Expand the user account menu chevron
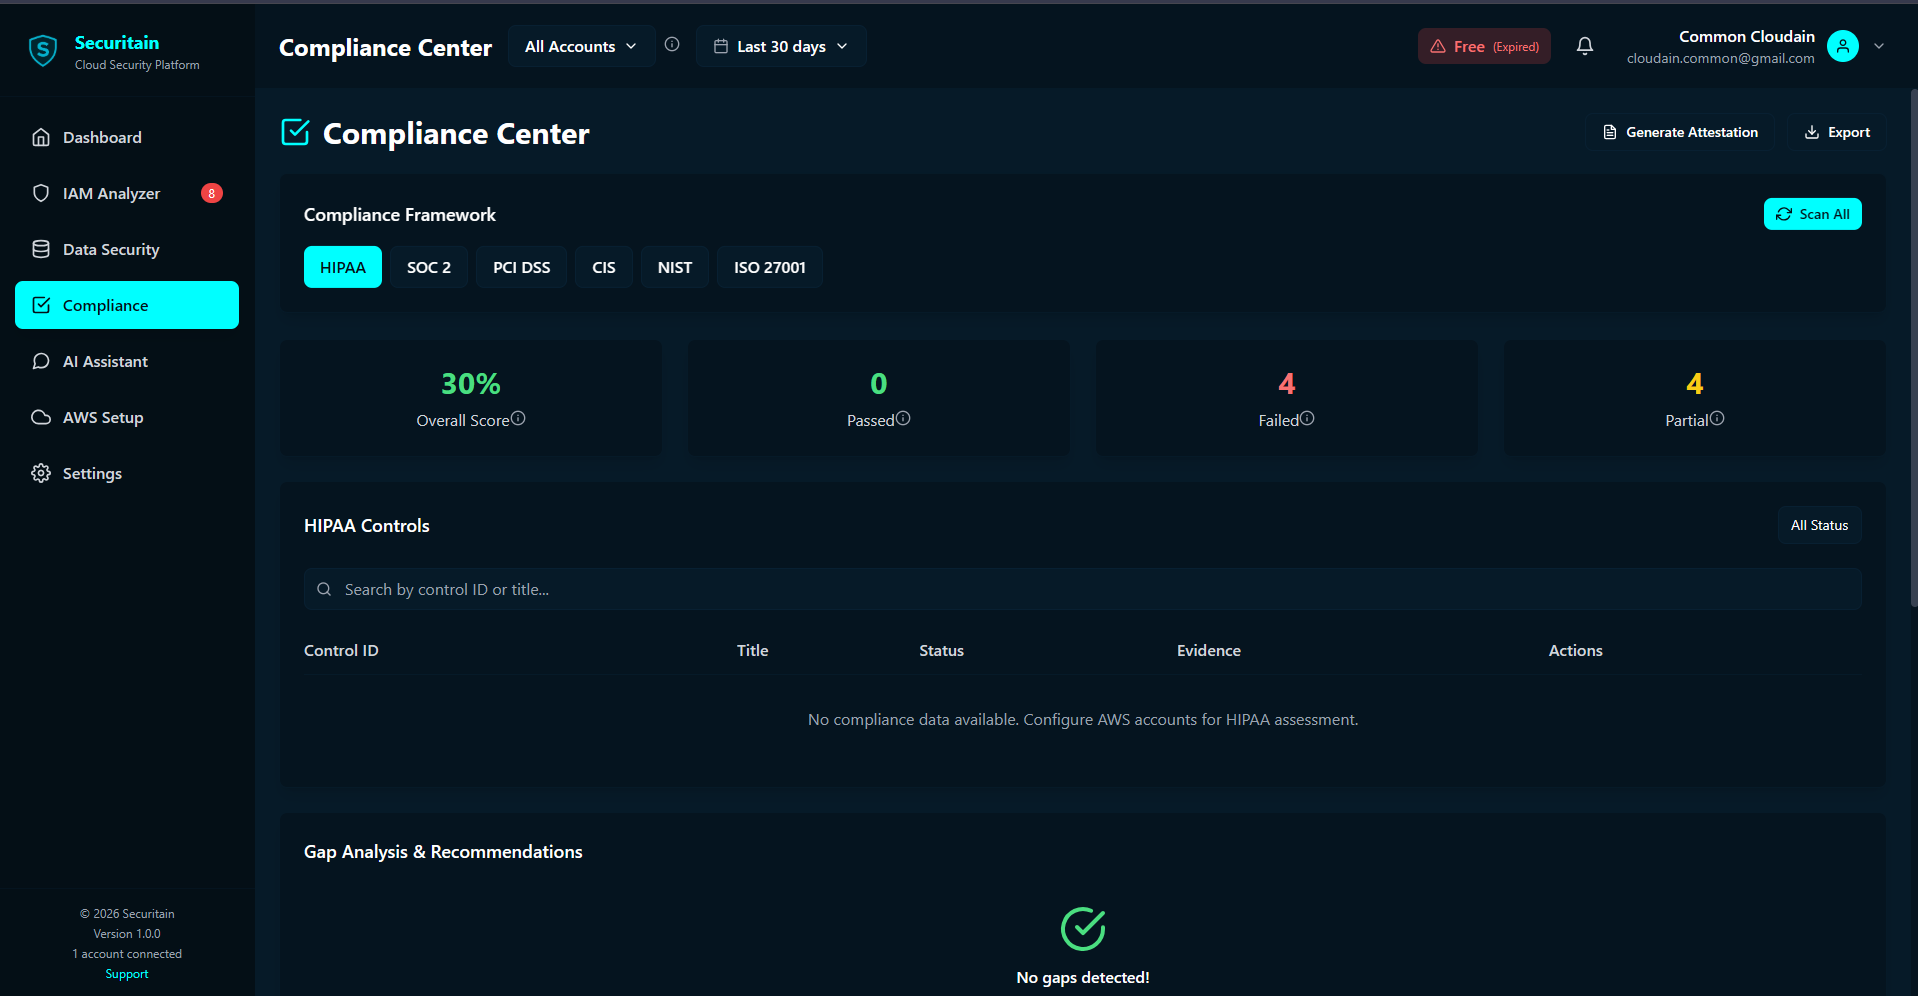 (x=1879, y=46)
